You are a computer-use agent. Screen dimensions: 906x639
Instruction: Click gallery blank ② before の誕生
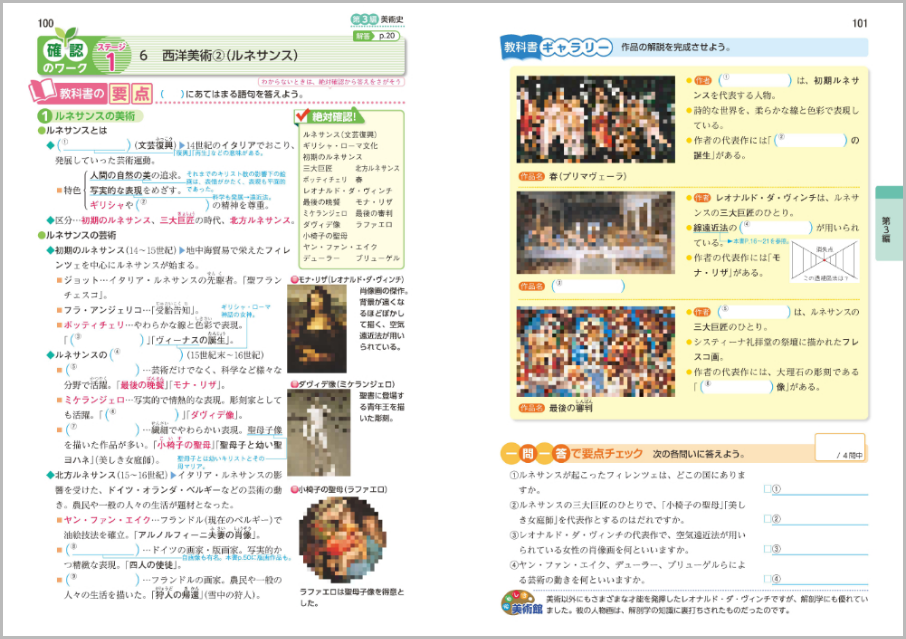[811, 140]
